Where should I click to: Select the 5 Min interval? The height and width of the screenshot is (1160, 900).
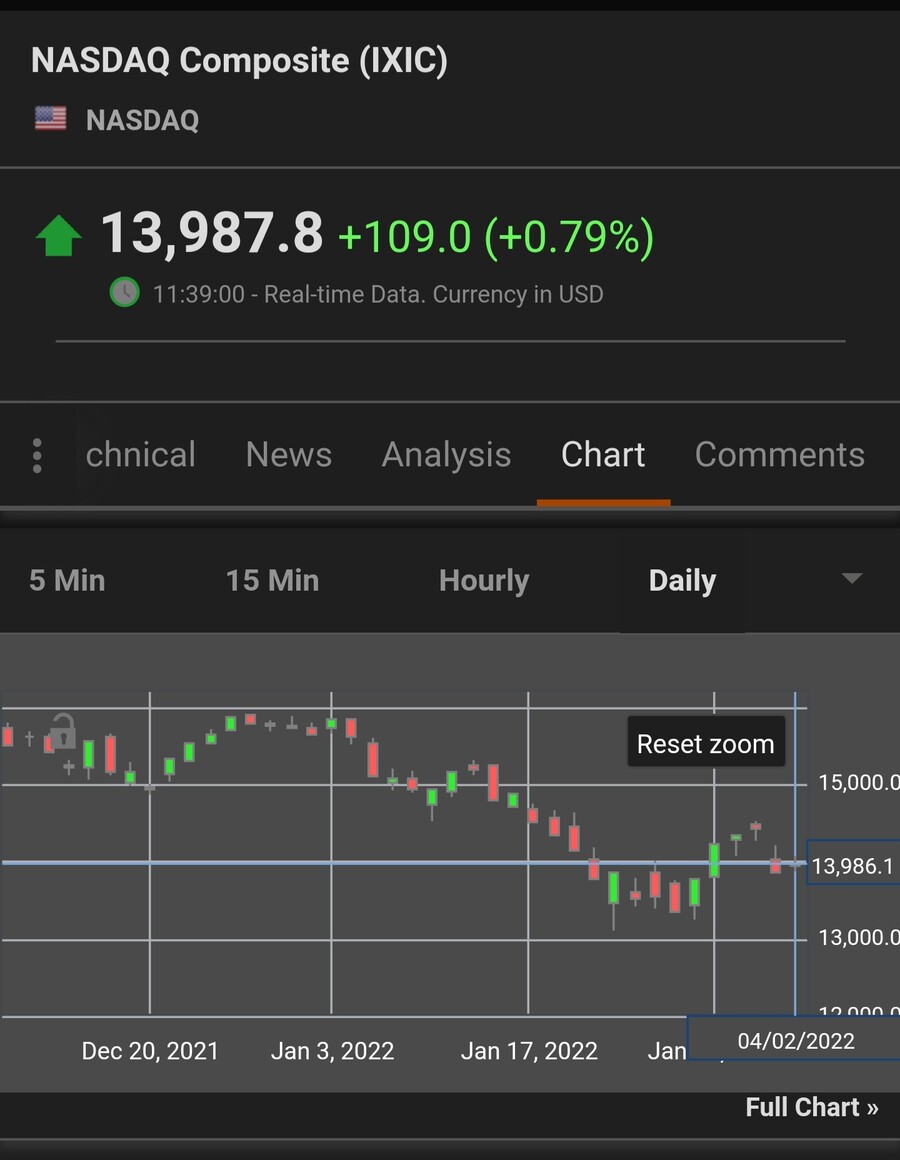(67, 581)
